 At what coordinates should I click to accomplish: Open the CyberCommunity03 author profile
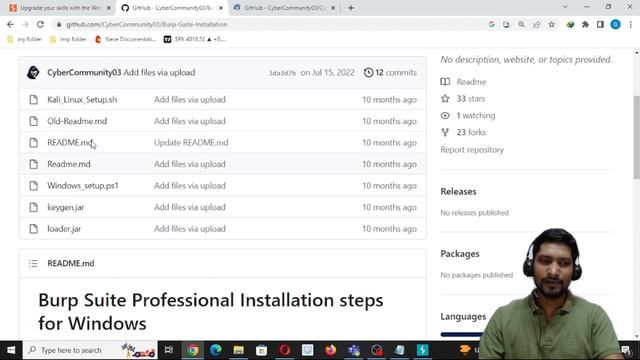[84, 73]
